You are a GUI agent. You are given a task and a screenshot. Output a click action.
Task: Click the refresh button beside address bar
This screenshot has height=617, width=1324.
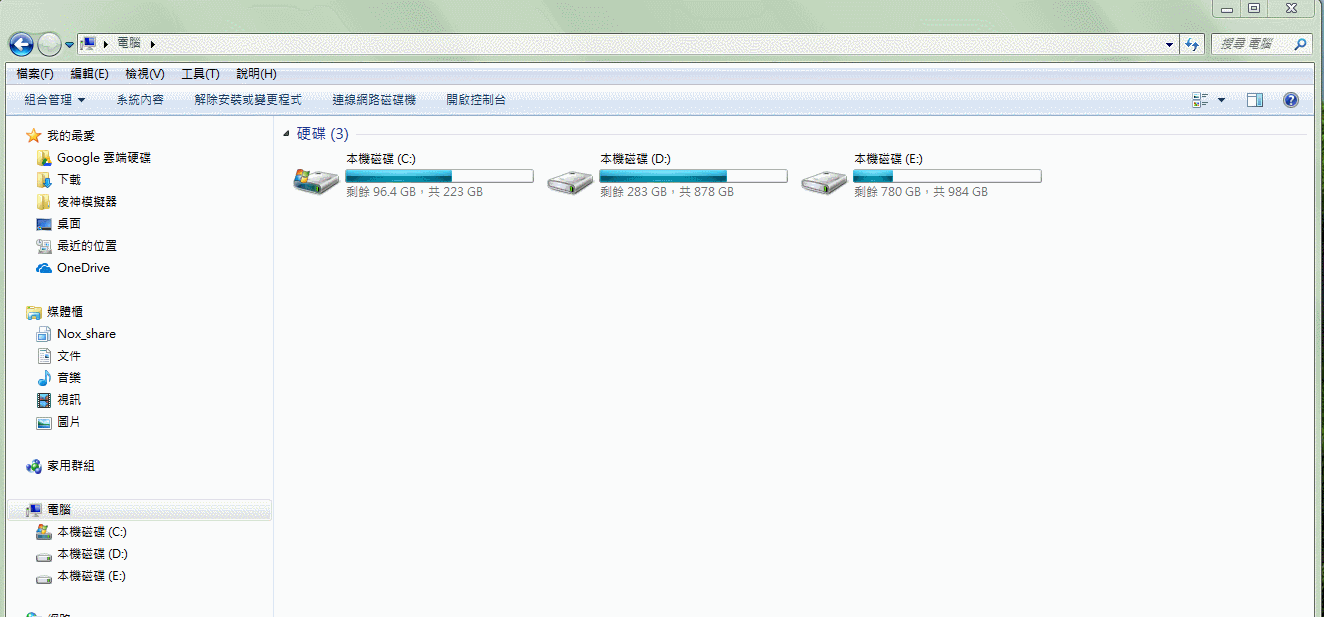(1192, 44)
